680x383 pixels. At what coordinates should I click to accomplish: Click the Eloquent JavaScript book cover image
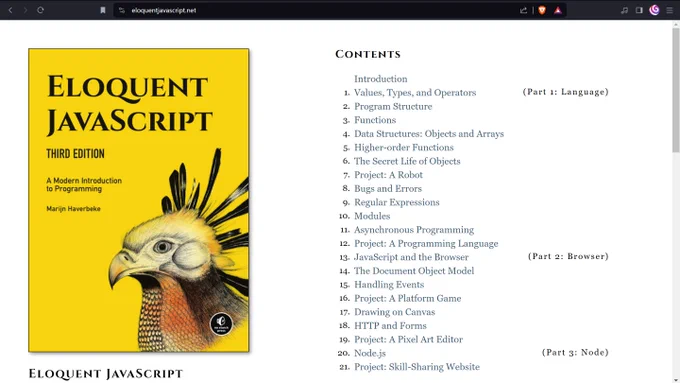click(x=139, y=200)
